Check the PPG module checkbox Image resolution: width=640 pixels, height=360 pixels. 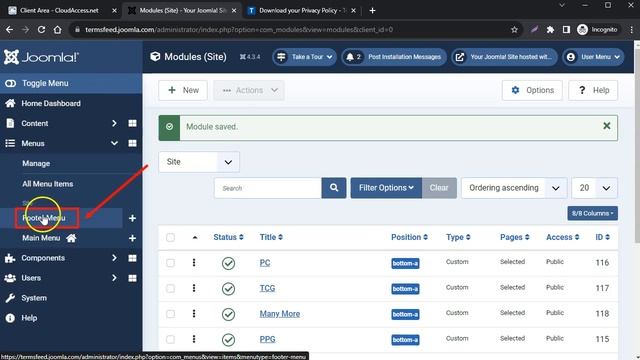170,339
